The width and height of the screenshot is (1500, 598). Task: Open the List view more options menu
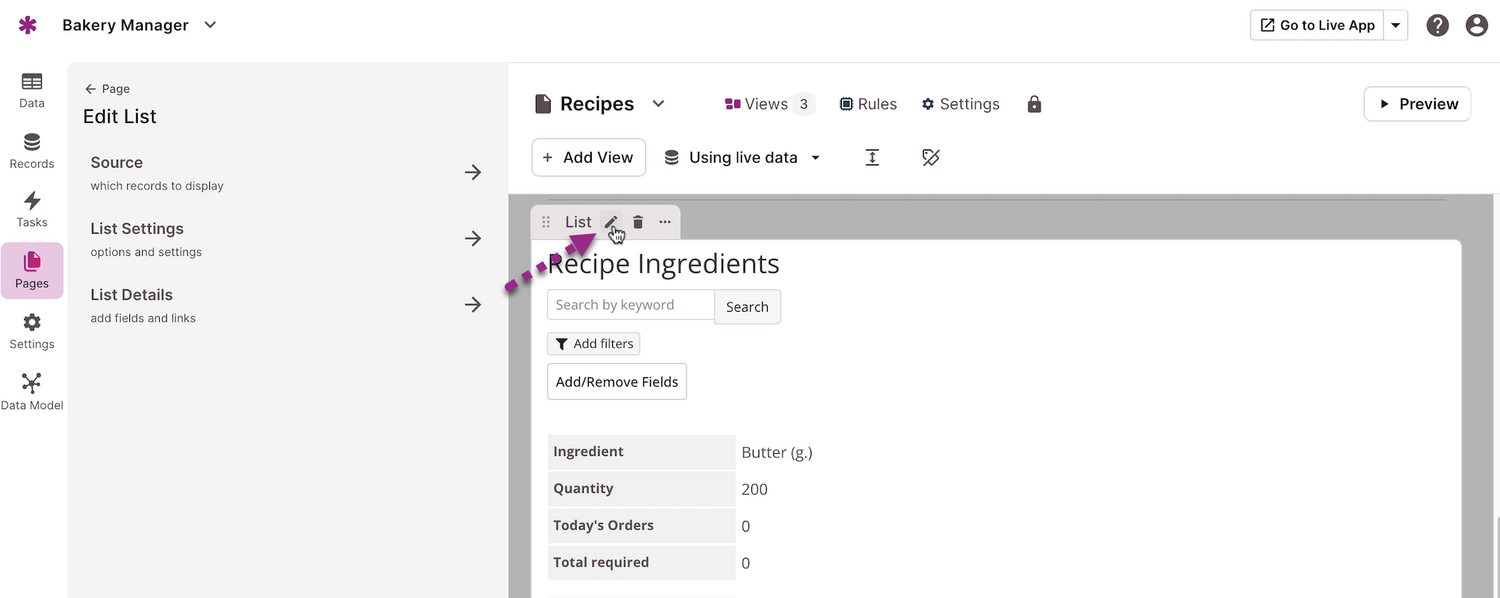pyautogui.click(x=665, y=222)
